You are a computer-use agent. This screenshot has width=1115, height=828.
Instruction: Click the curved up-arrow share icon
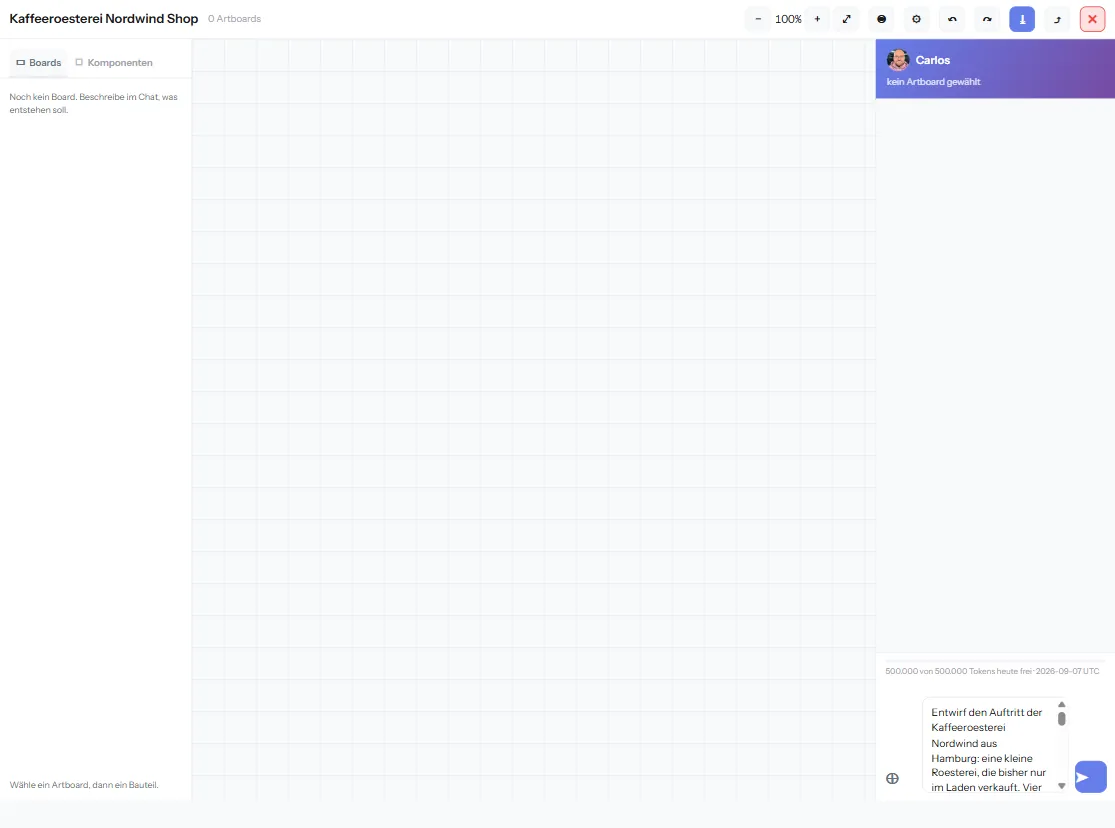(1057, 19)
